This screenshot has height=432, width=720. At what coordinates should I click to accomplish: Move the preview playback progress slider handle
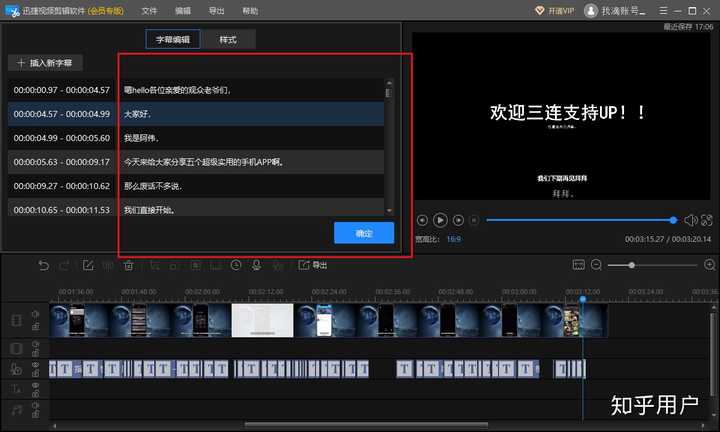point(673,220)
